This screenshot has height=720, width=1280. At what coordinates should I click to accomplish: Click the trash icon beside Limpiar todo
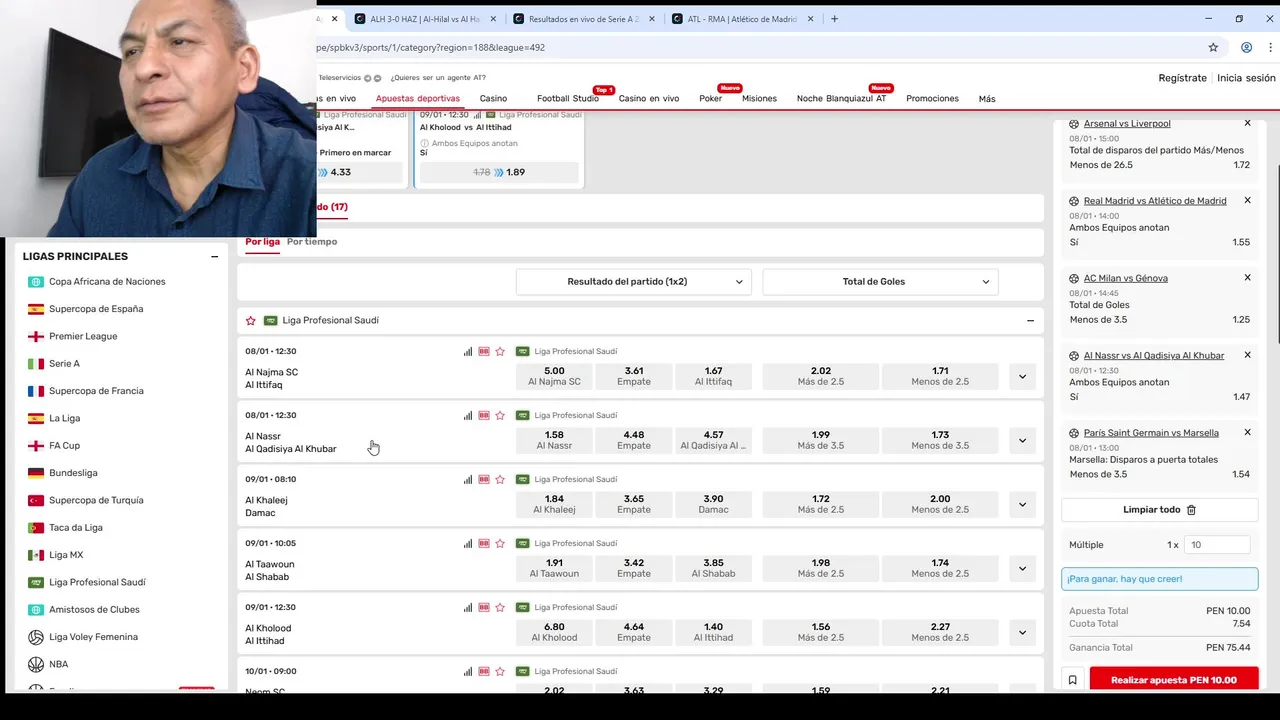[x=1191, y=510]
